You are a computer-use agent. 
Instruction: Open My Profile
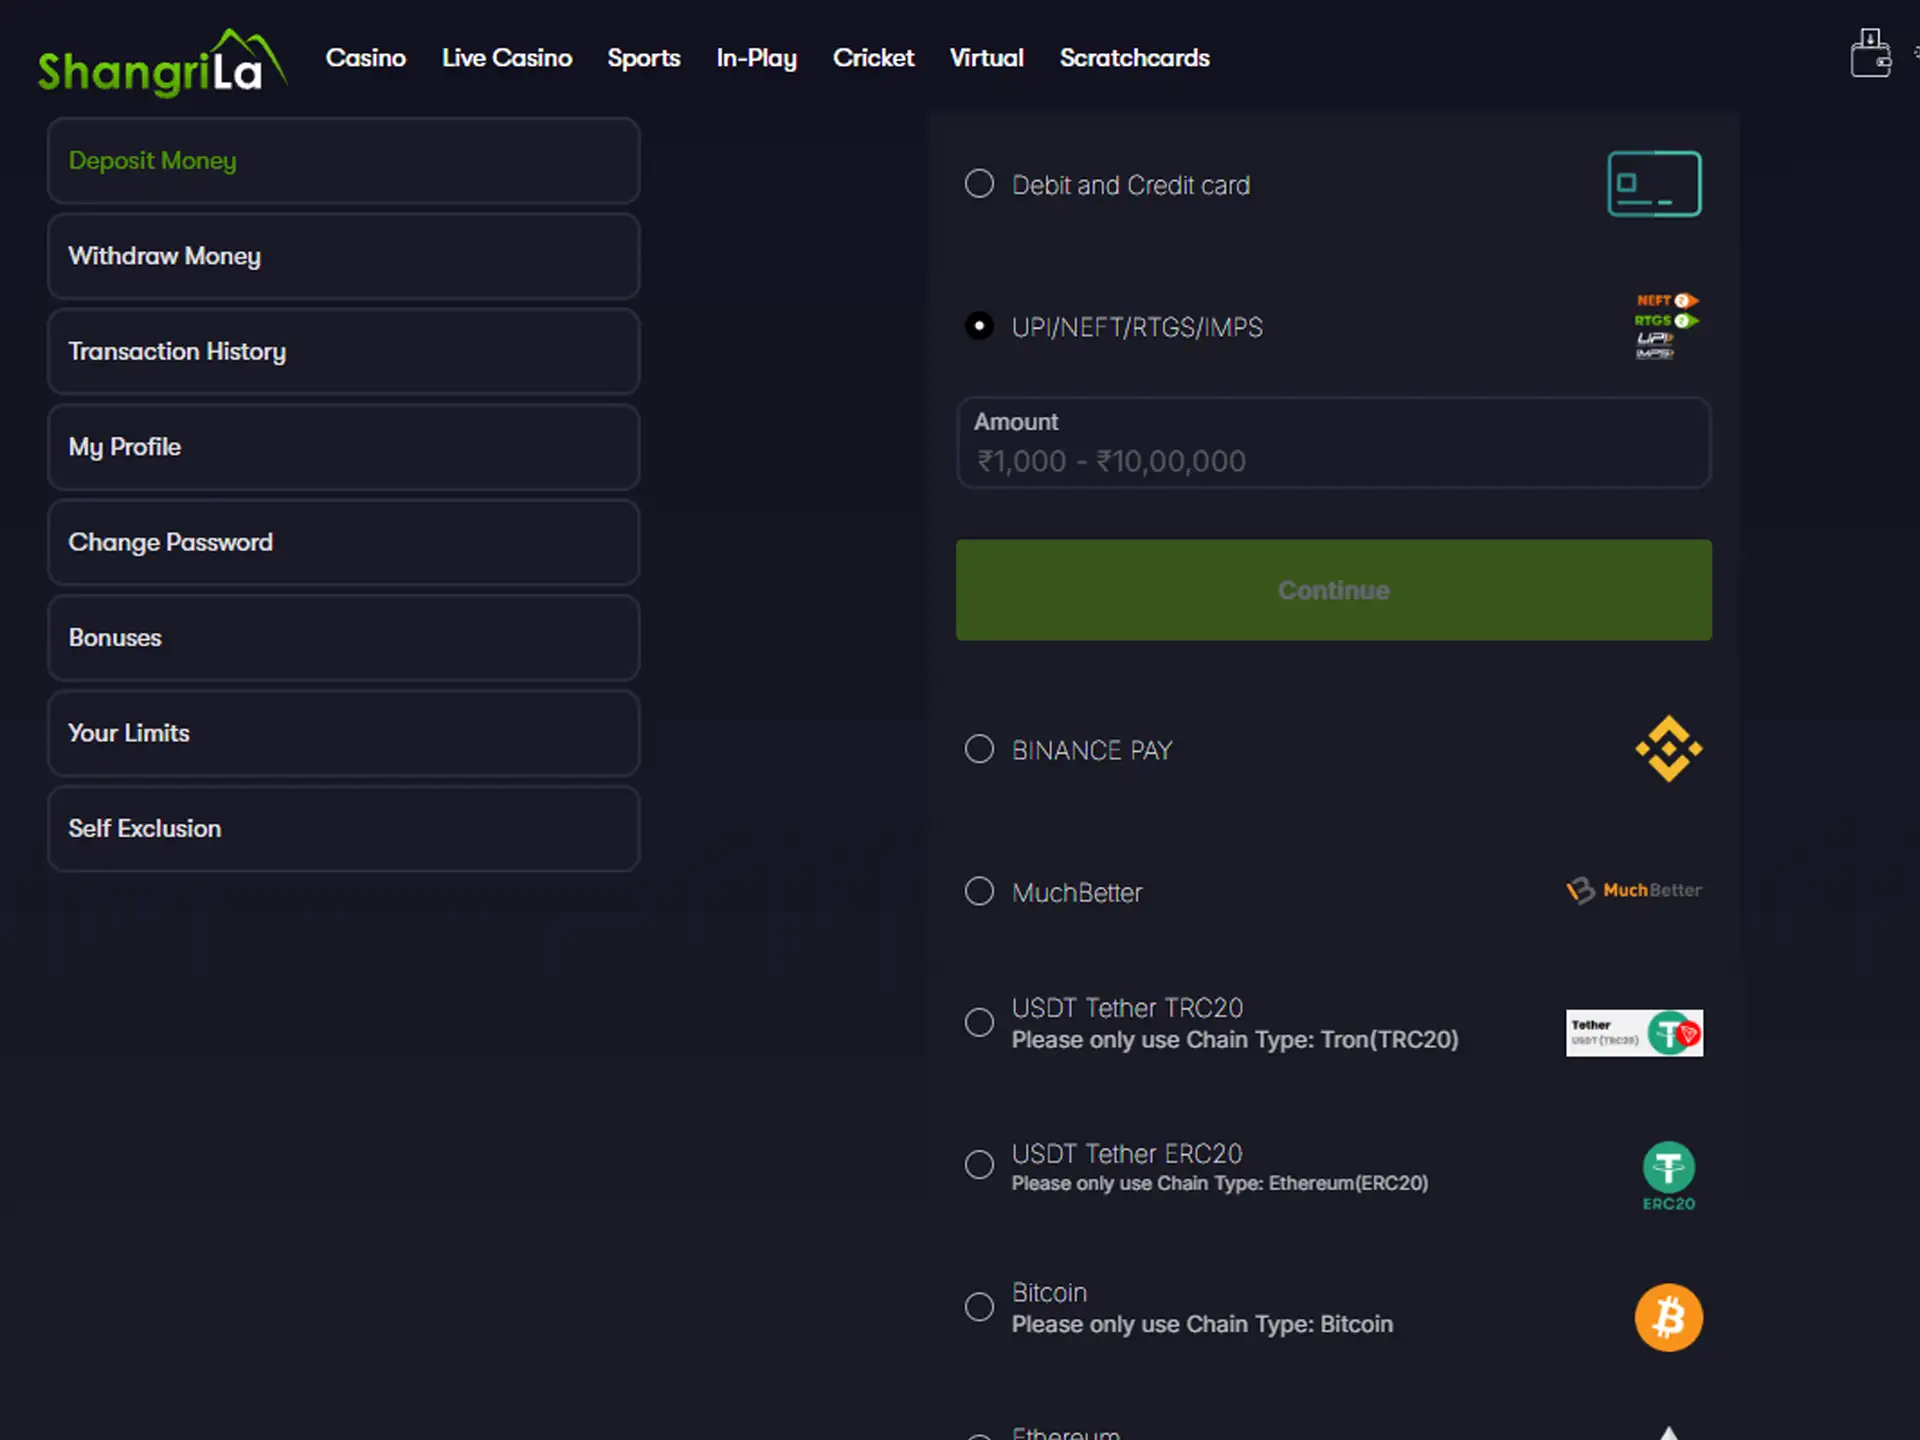tap(344, 447)
